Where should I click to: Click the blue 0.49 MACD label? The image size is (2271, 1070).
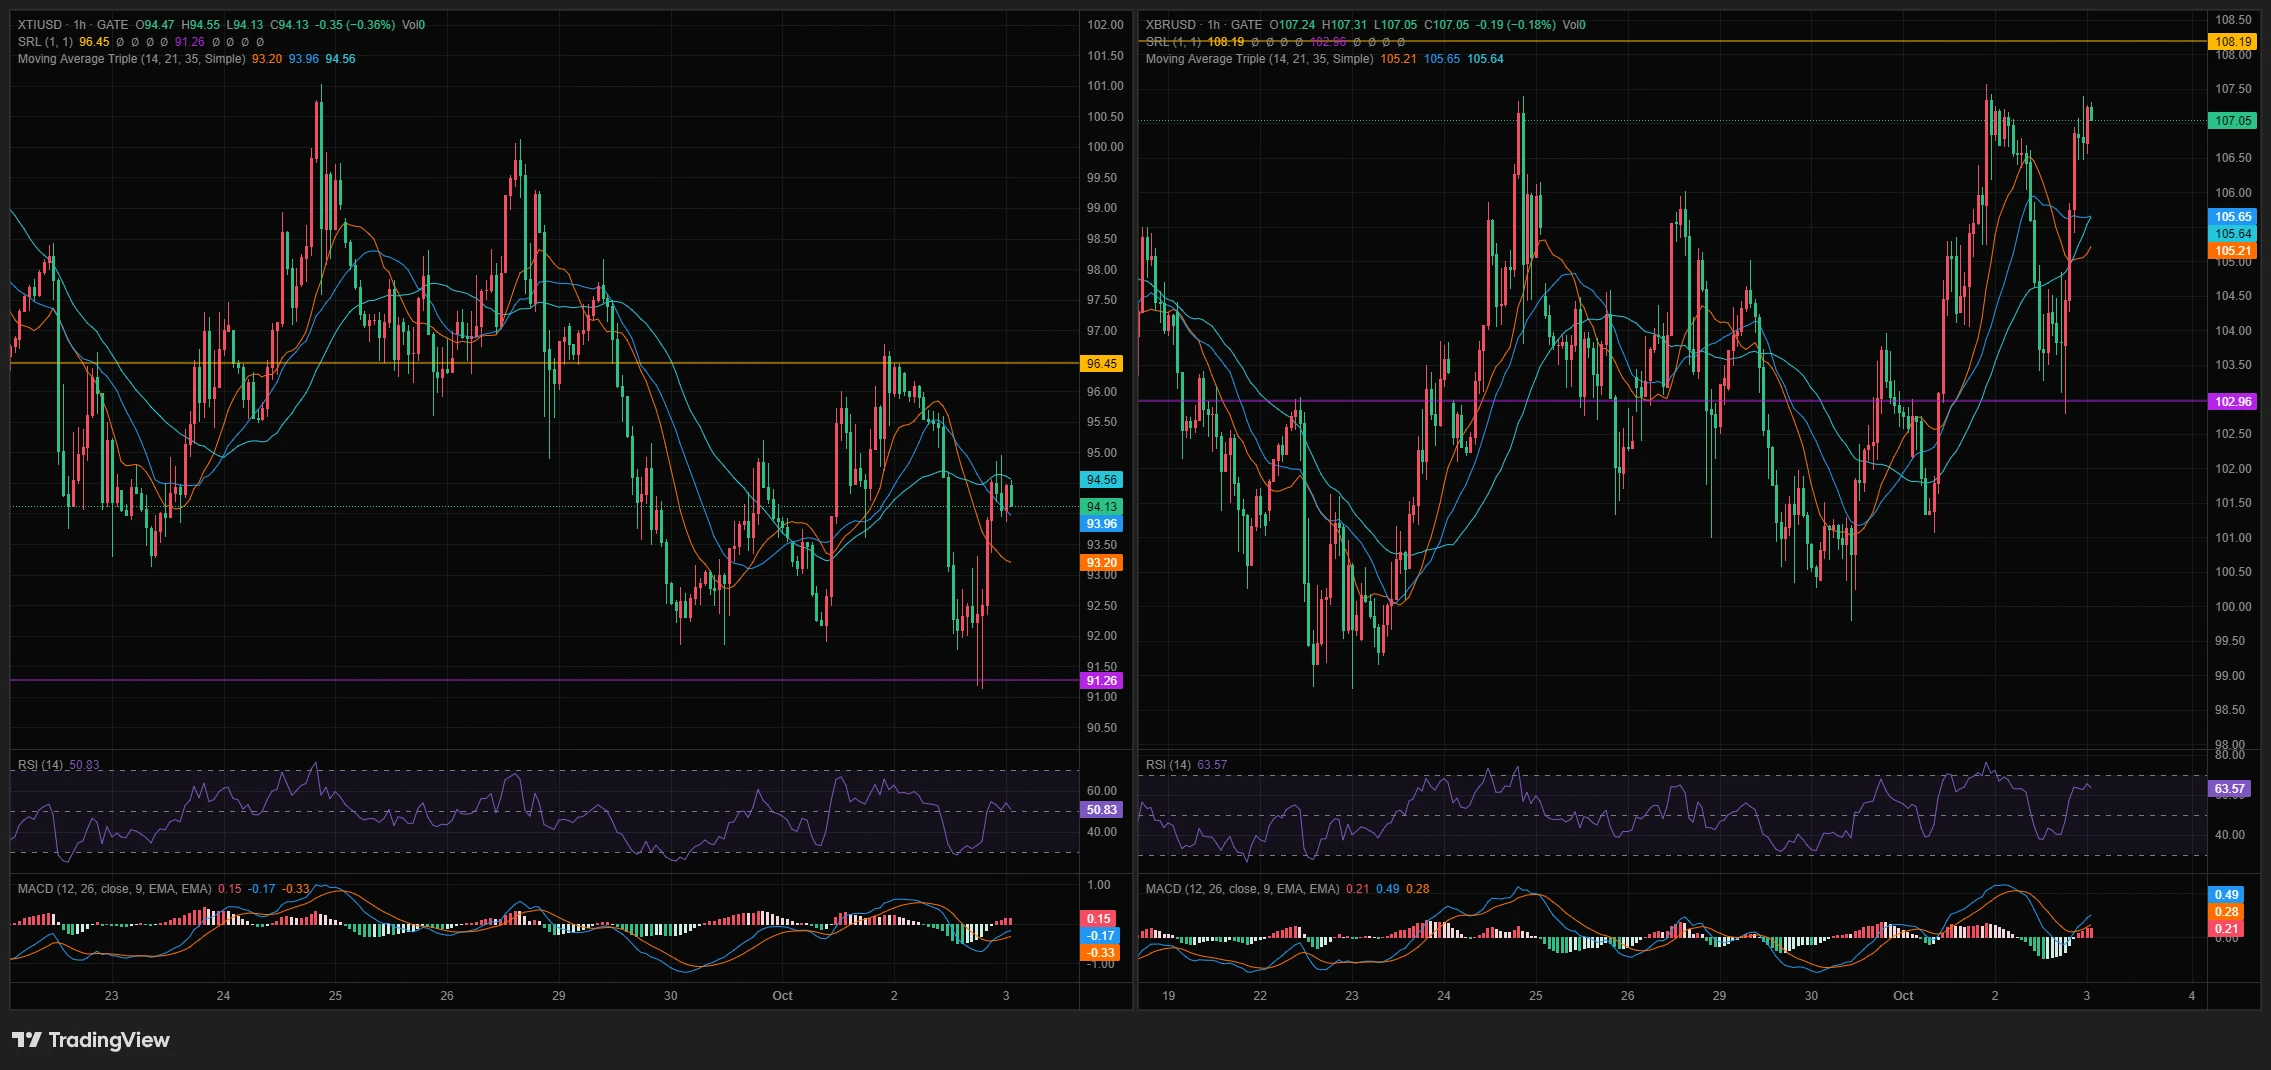tap(2226, 895)
